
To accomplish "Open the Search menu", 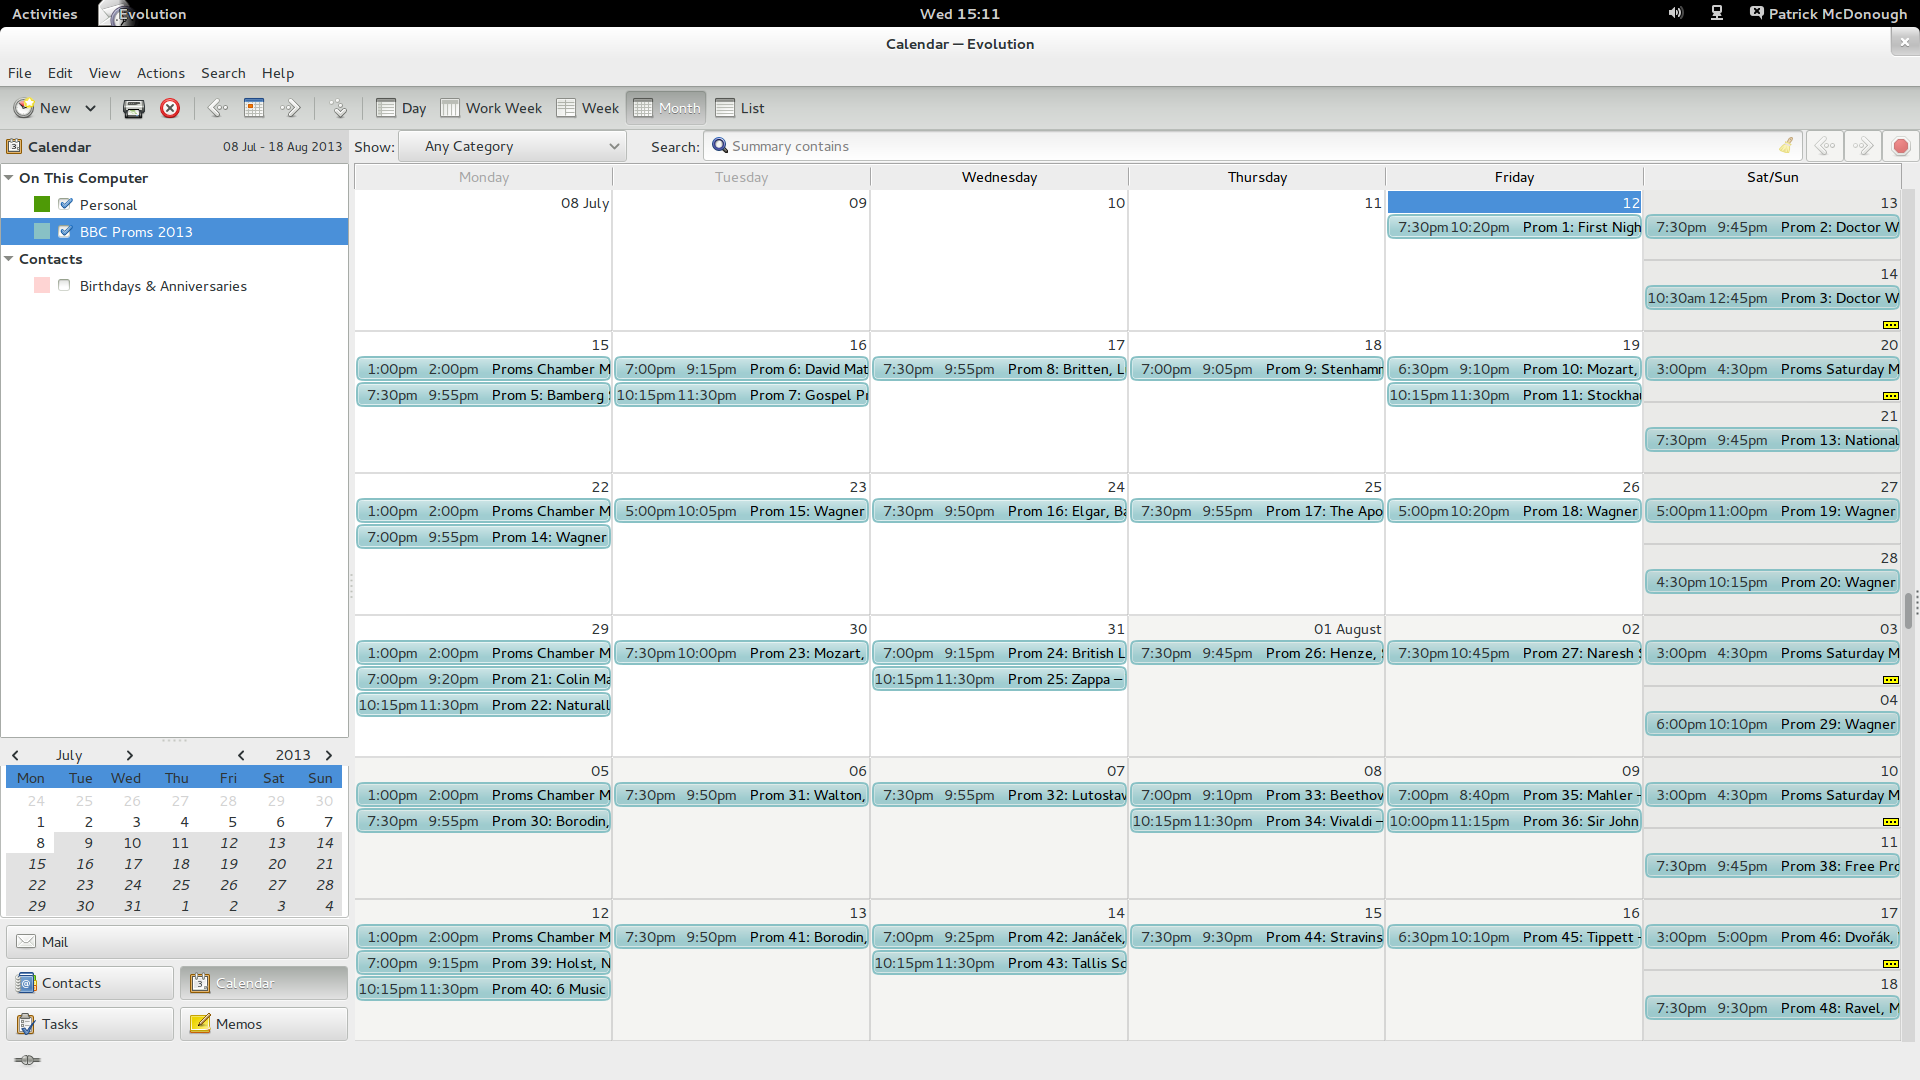I will [223, 73].
